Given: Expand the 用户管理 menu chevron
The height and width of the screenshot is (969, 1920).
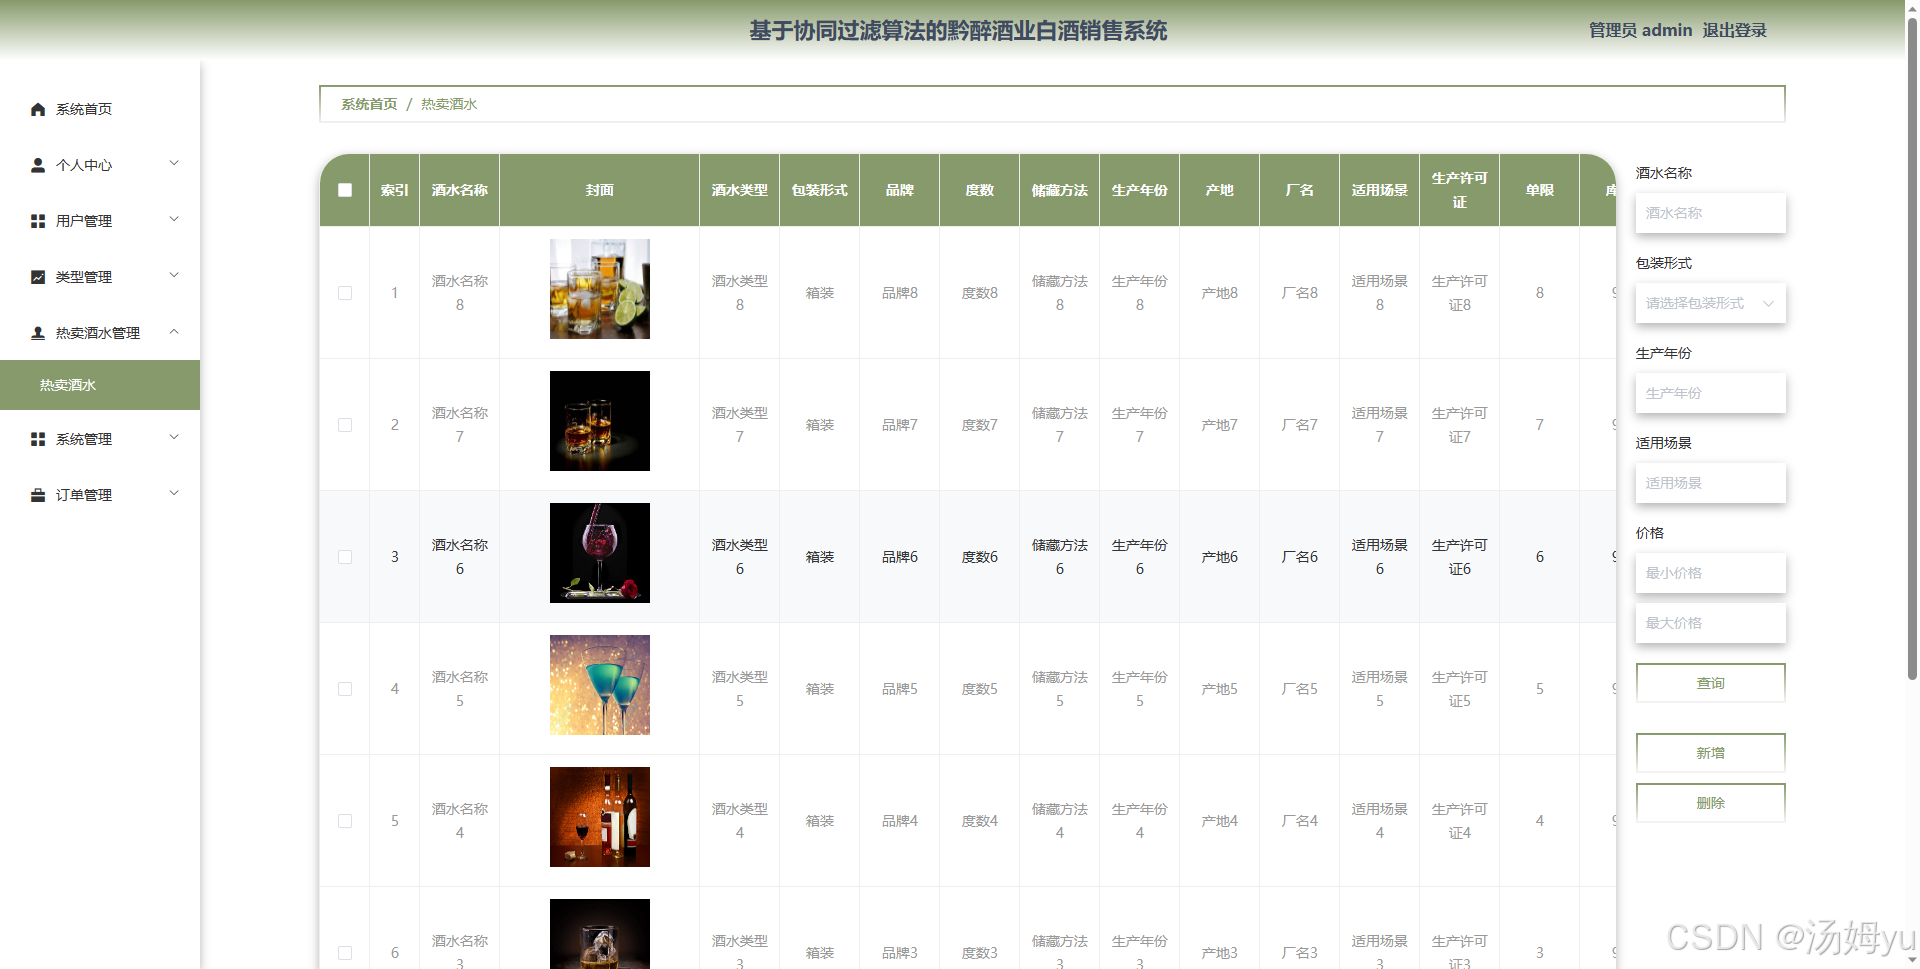Looking at the screenshot, I should [174, 219].
